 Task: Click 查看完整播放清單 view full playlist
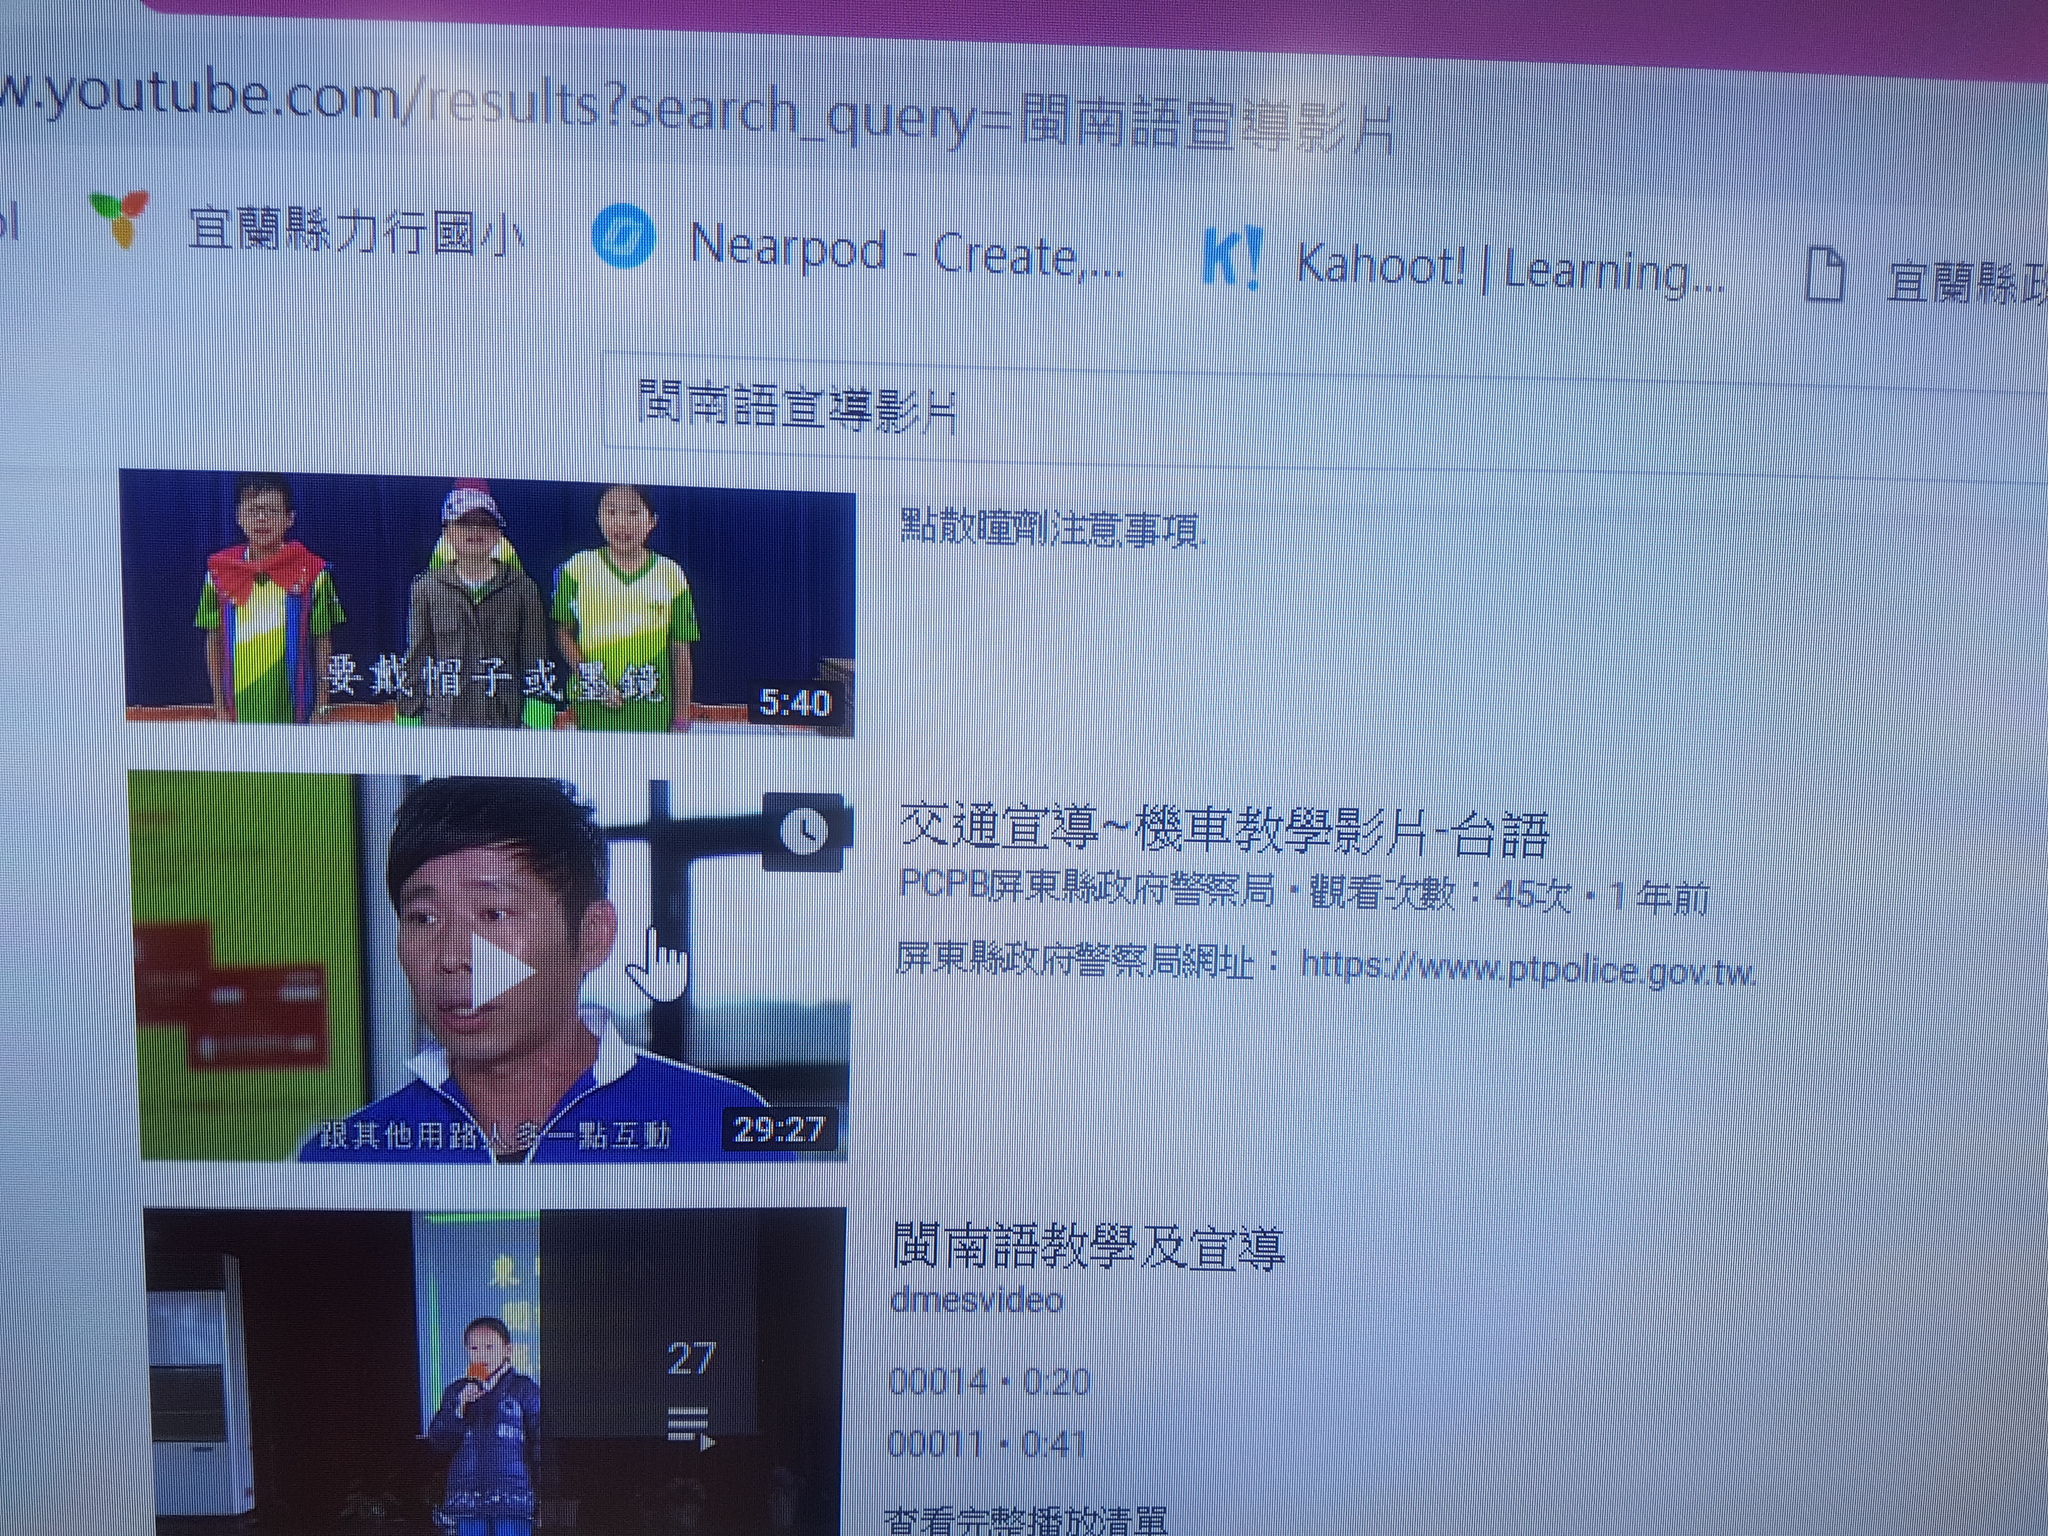tap(1024, 1524)
